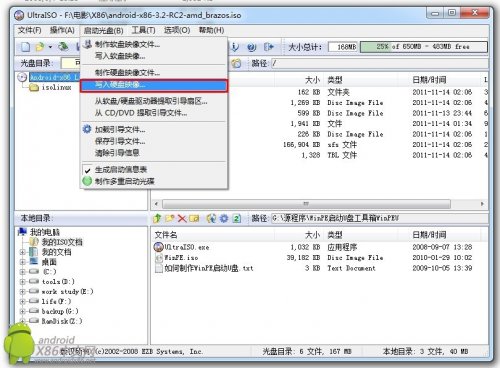Click the New image toolbar icon
Image resolution: width=500 pixels, height=368 pixels.
(x=26, y=47)
